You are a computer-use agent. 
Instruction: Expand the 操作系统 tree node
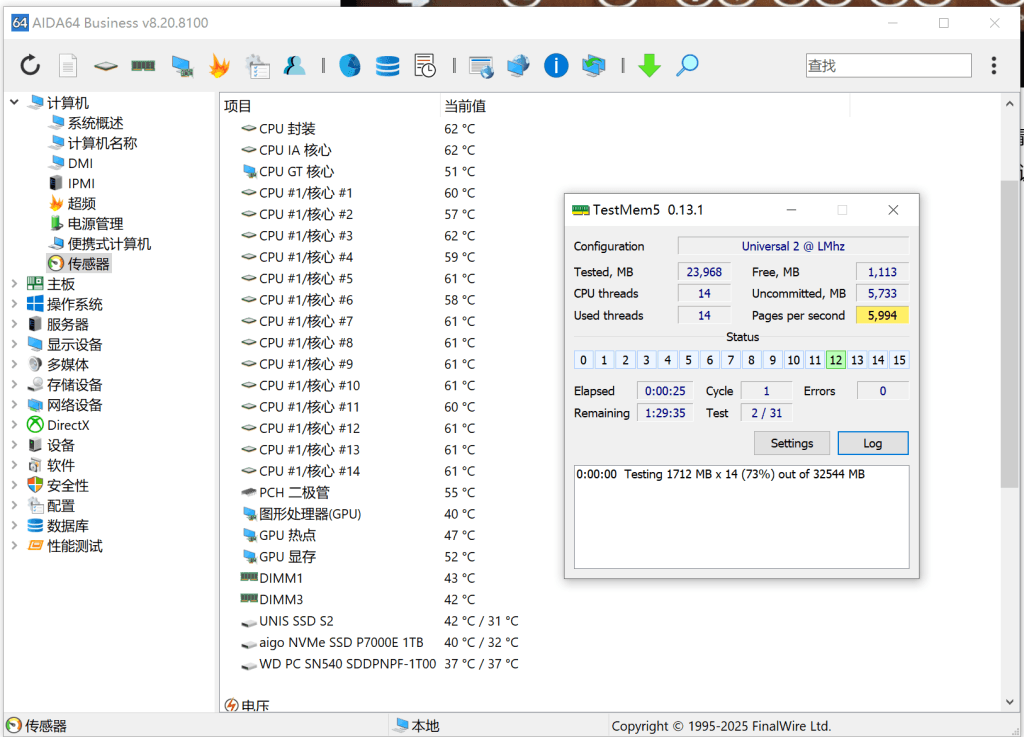point(14,304)
